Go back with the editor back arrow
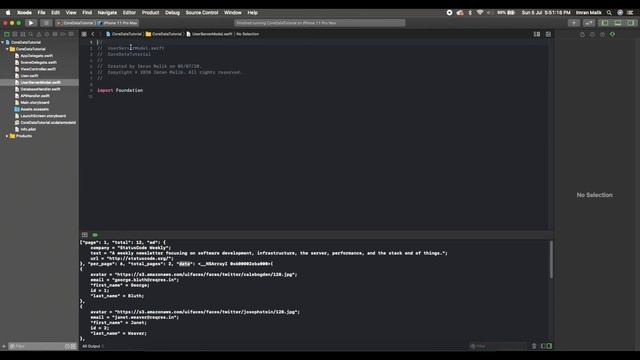This screenshot has width=640, height=360. point(93,34)
